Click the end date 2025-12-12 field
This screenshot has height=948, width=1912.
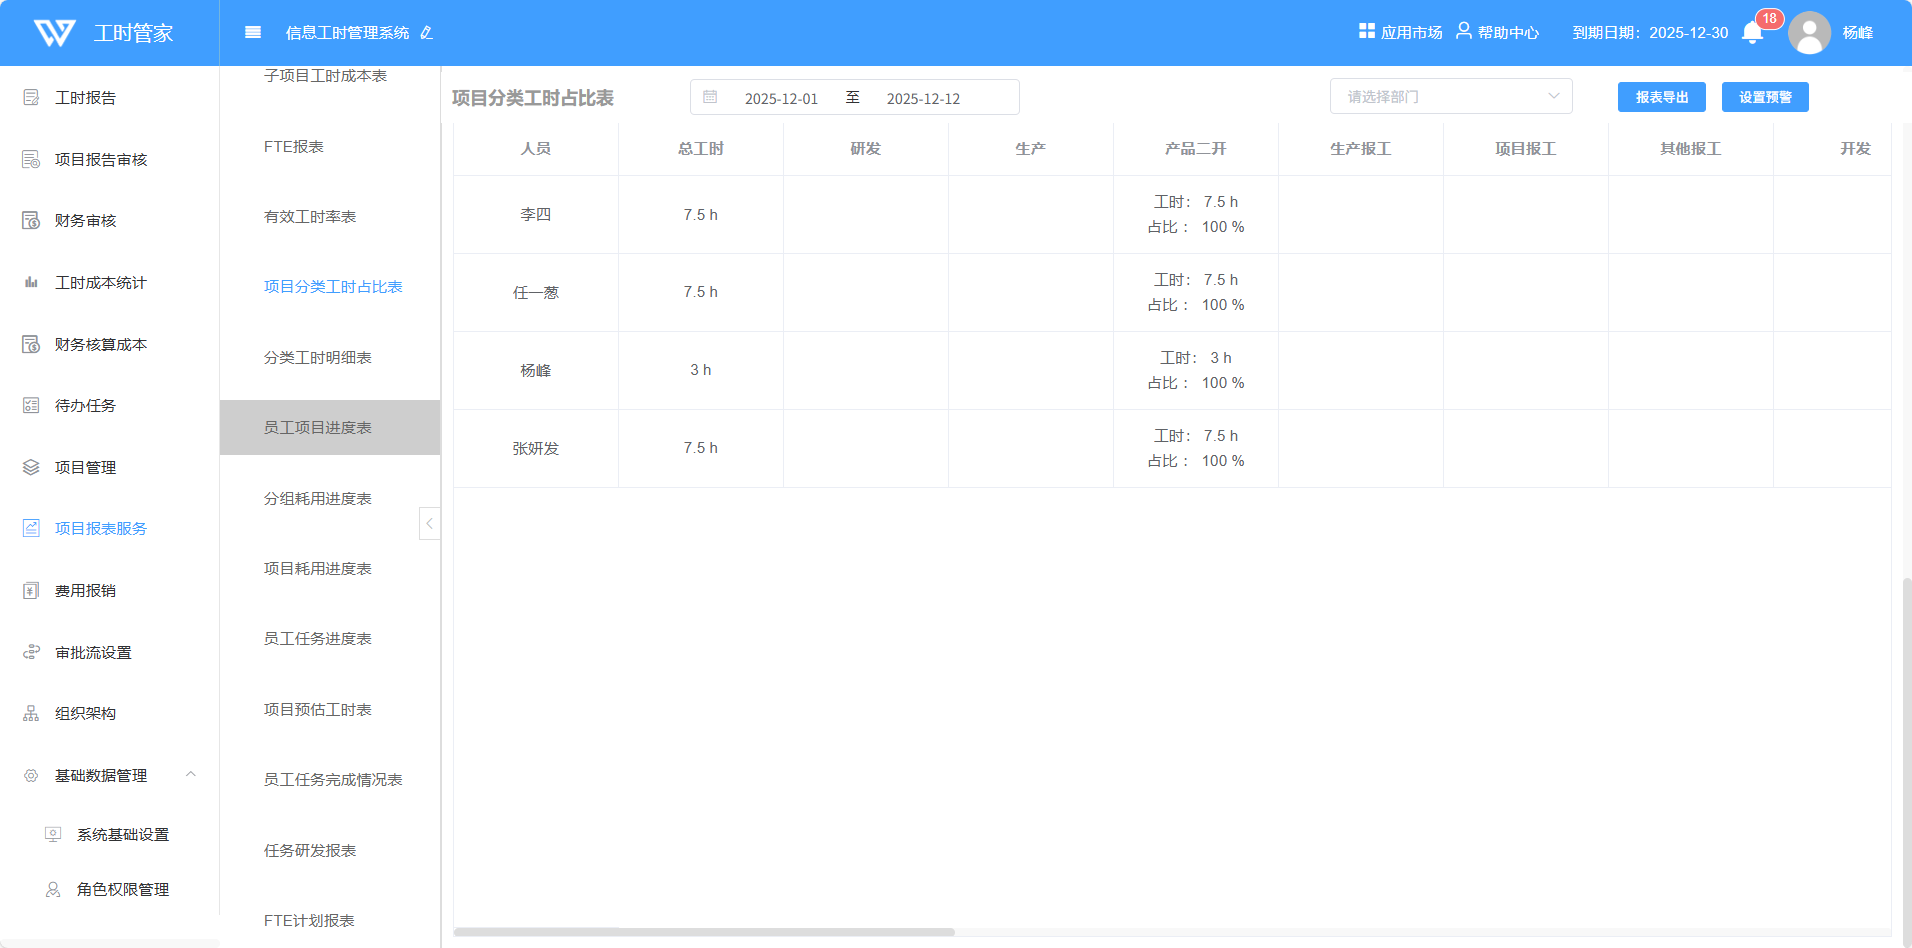pyautogui.click(x=923, y=98)
